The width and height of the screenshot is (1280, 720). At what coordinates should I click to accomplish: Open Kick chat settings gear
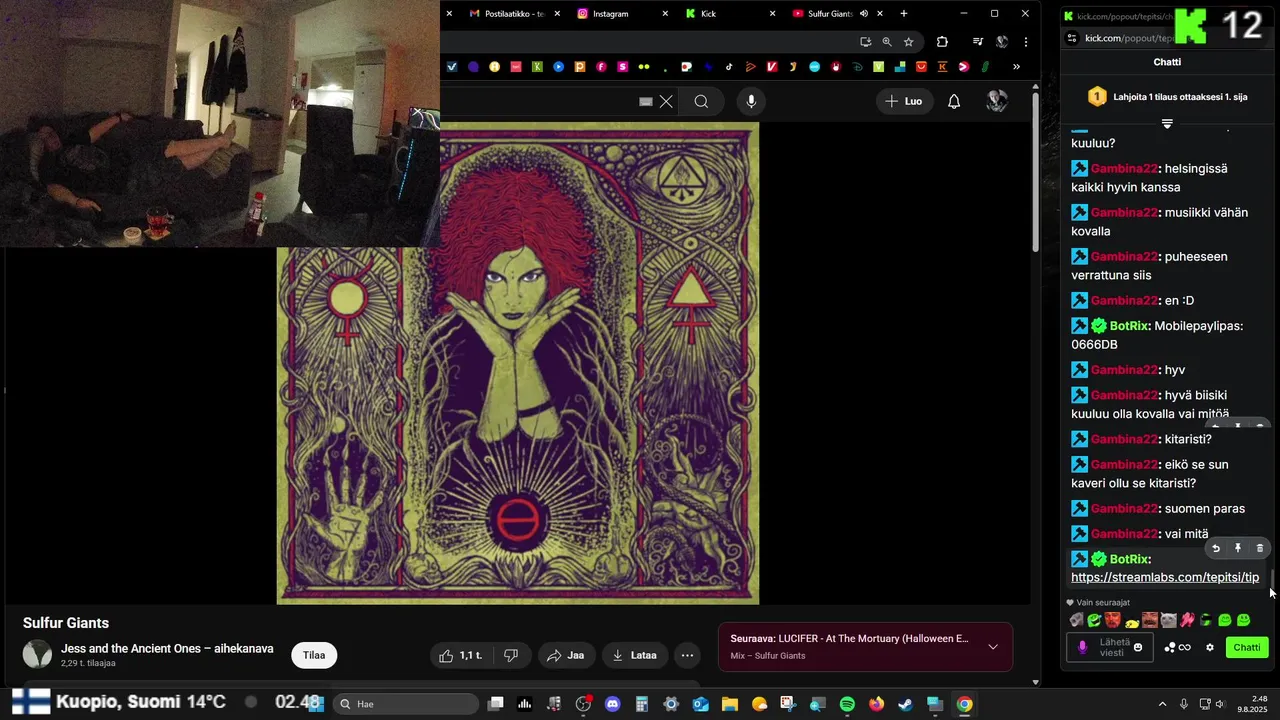pos(1210,647)
